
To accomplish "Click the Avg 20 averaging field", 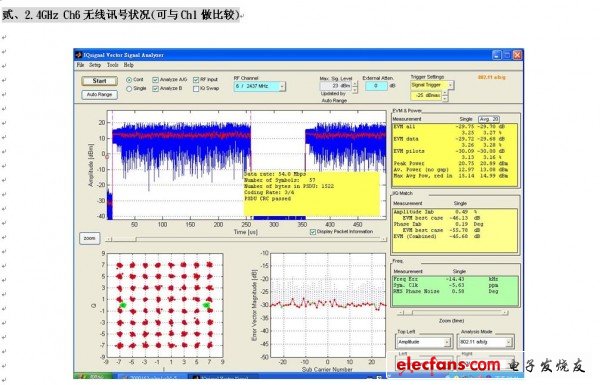I will [x=489, y=119].
